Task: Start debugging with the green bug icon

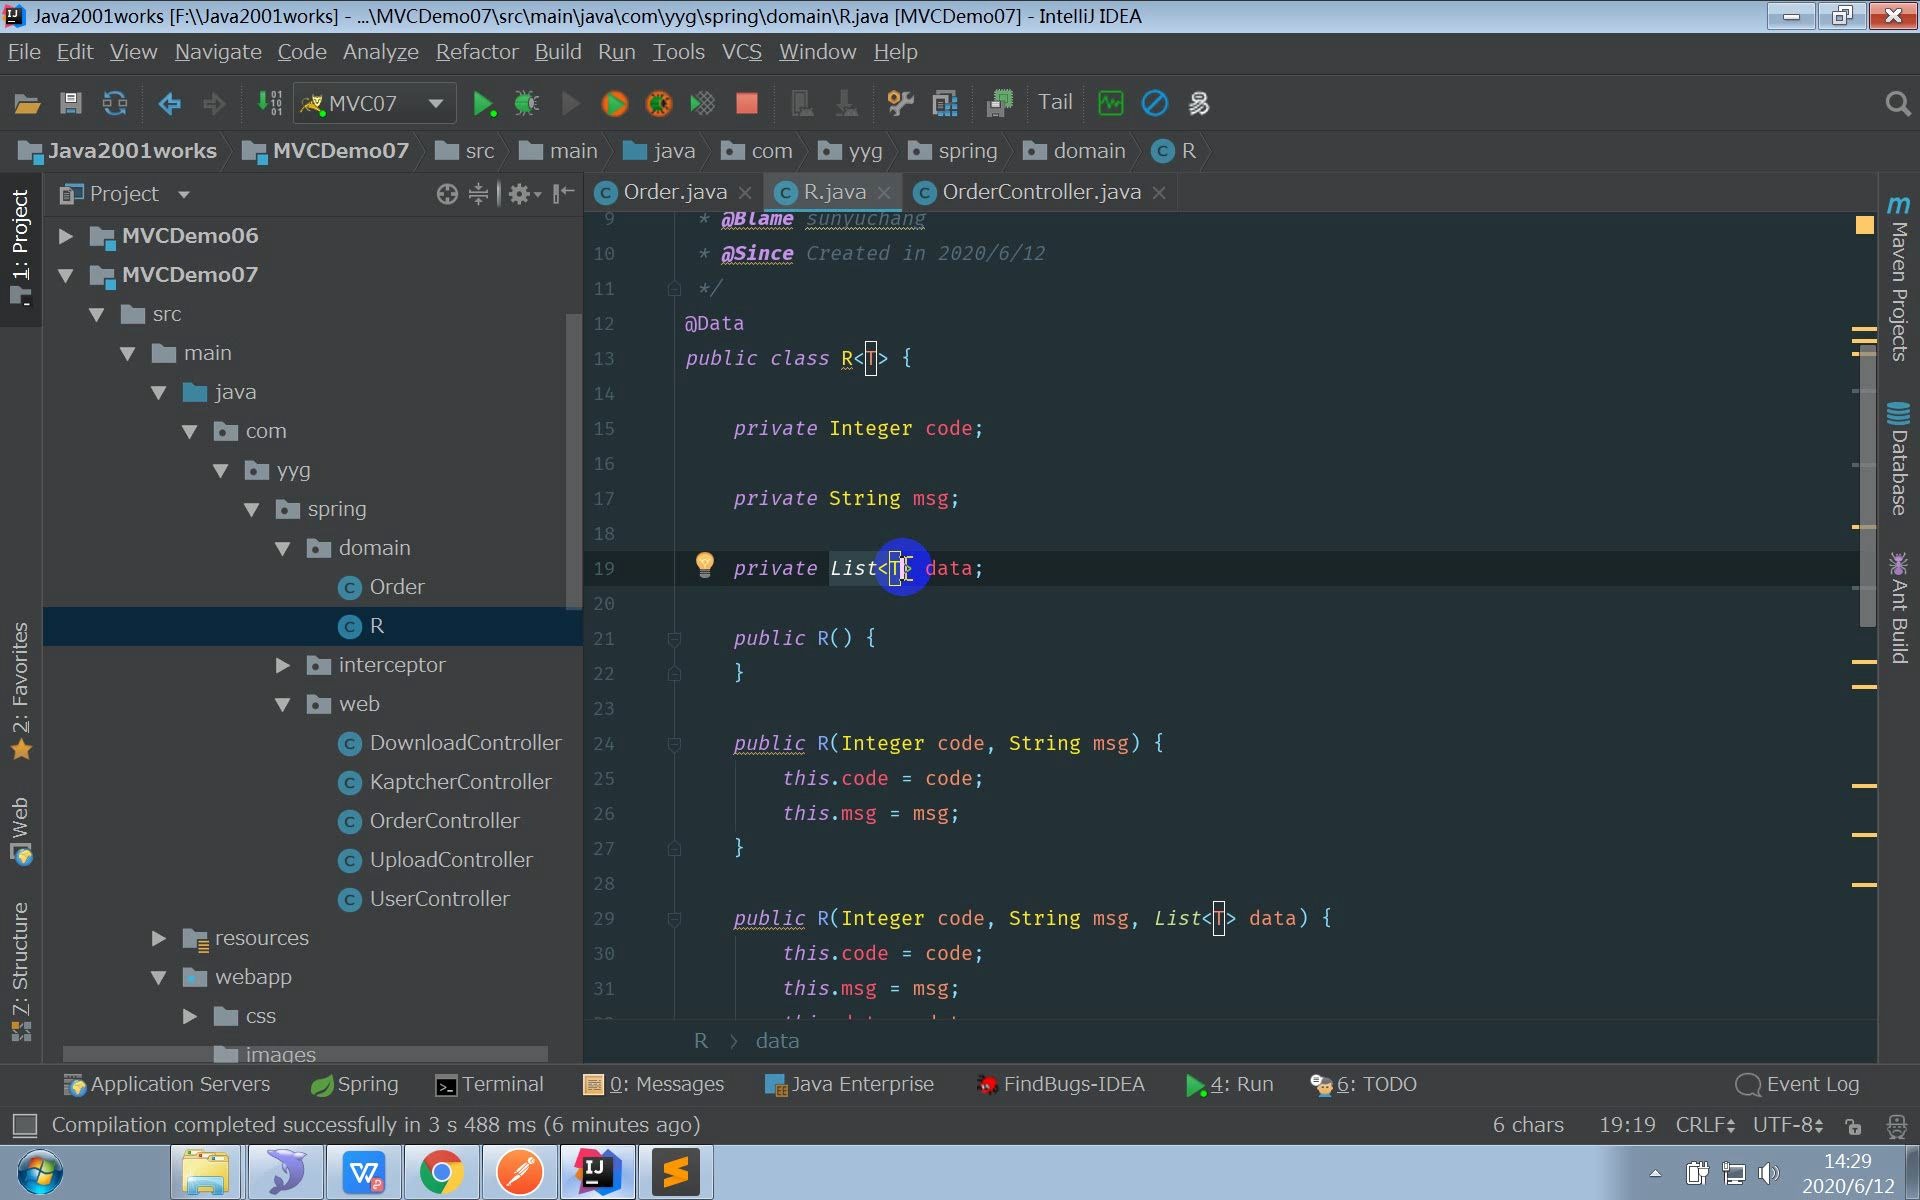Action: click(527, 103)
